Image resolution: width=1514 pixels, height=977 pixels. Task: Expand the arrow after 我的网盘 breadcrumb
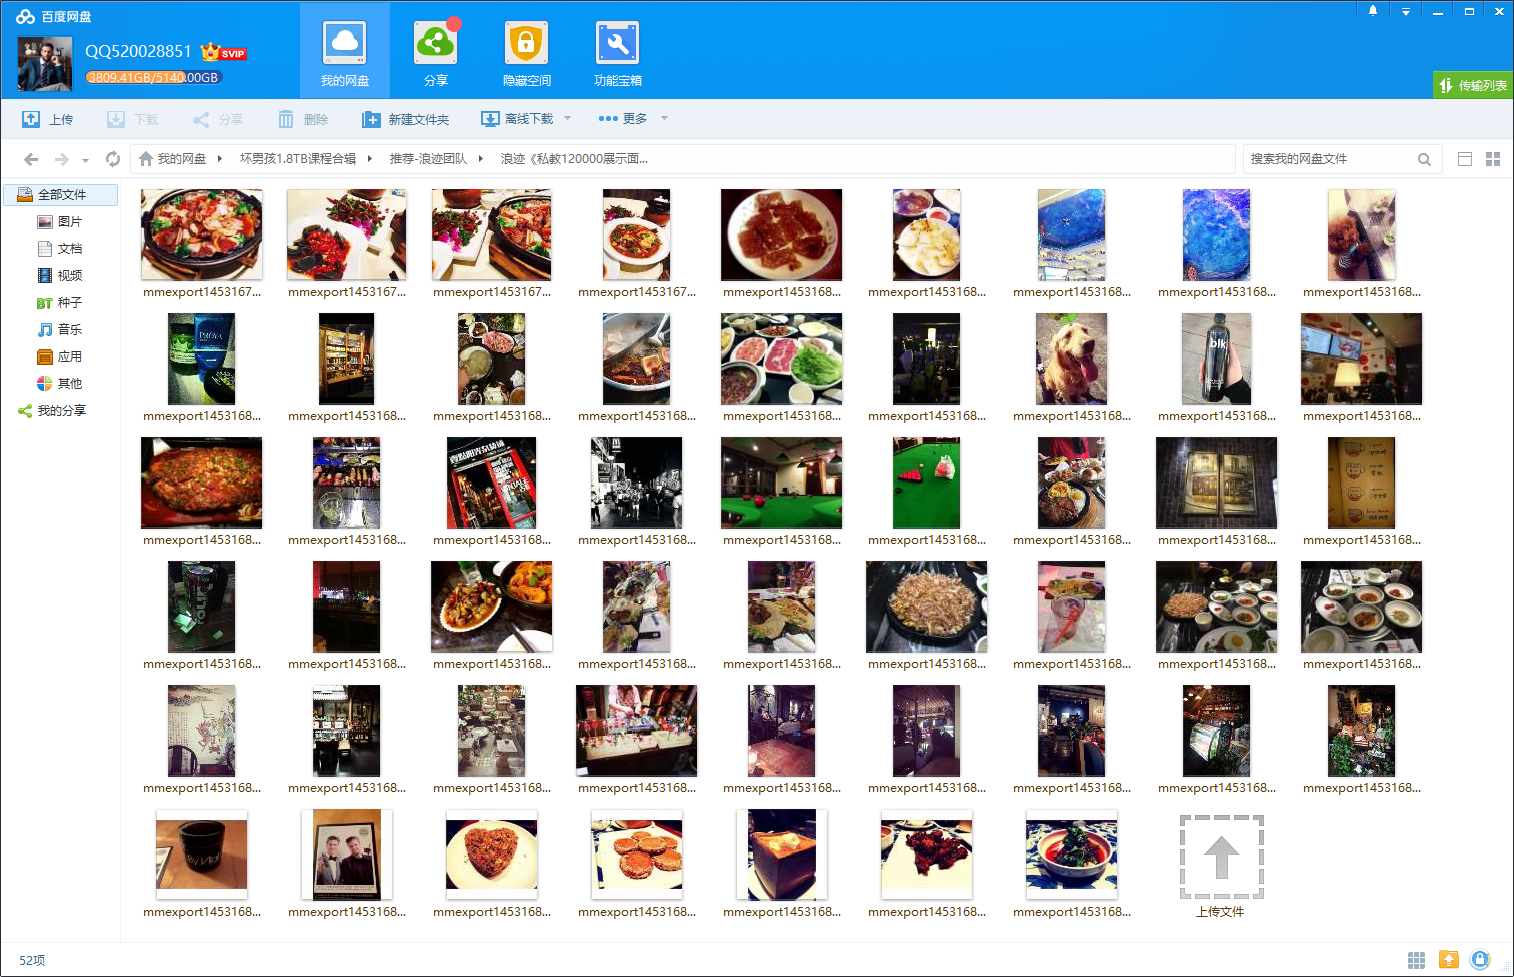(220, 159)
